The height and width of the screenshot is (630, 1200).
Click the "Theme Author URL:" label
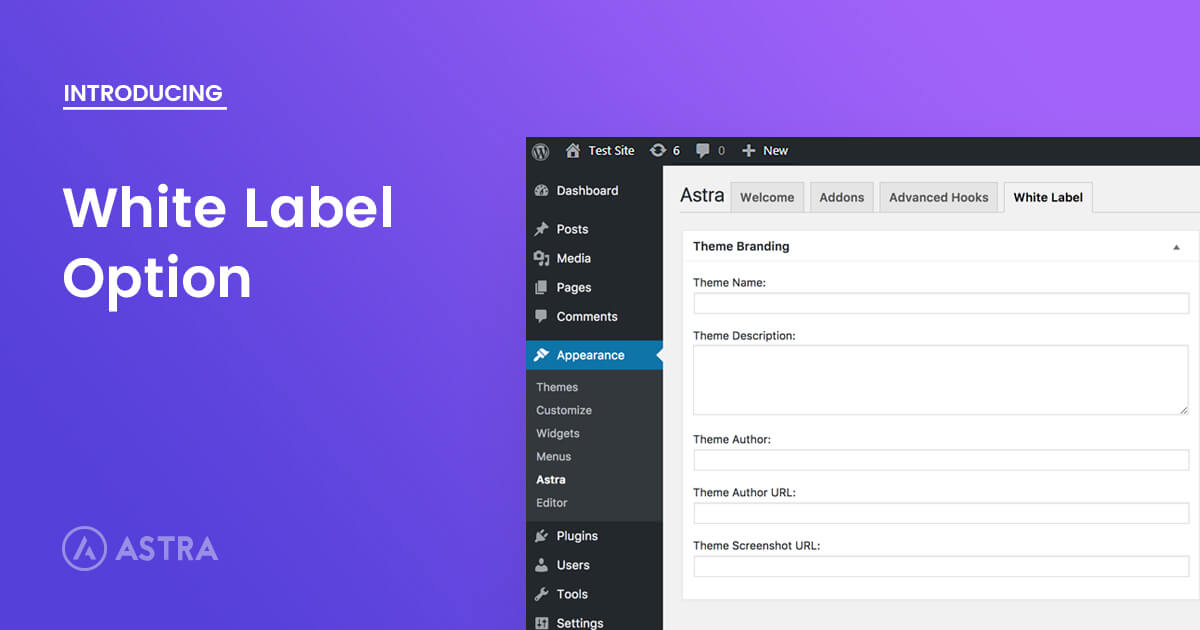coord(745,493)
